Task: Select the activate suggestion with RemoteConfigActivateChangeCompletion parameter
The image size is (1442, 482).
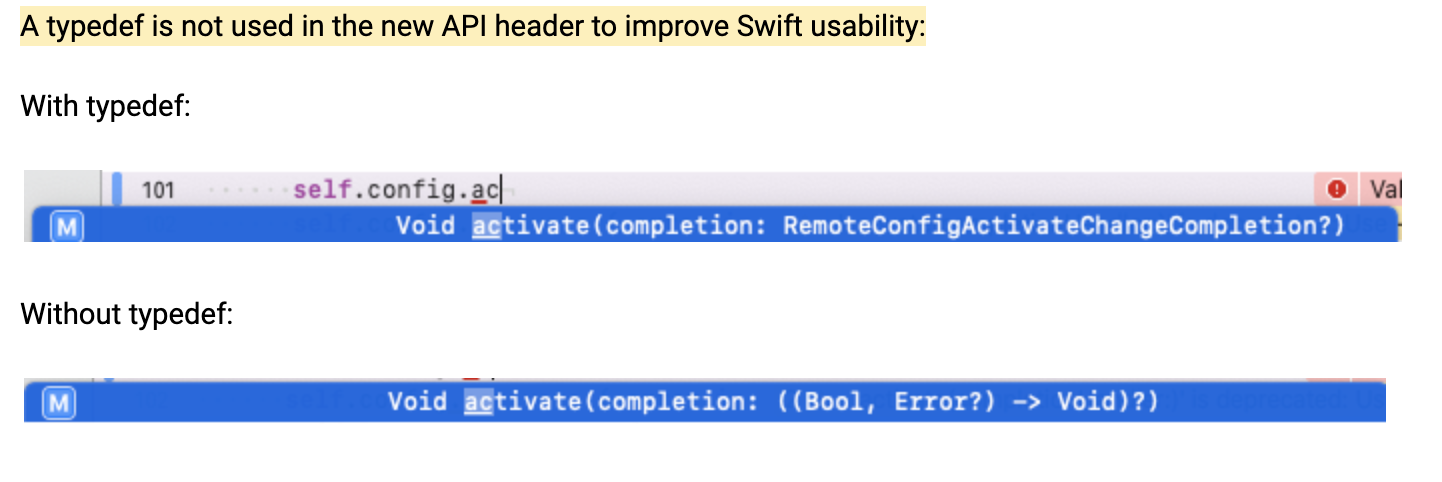Action: [868, 226]
